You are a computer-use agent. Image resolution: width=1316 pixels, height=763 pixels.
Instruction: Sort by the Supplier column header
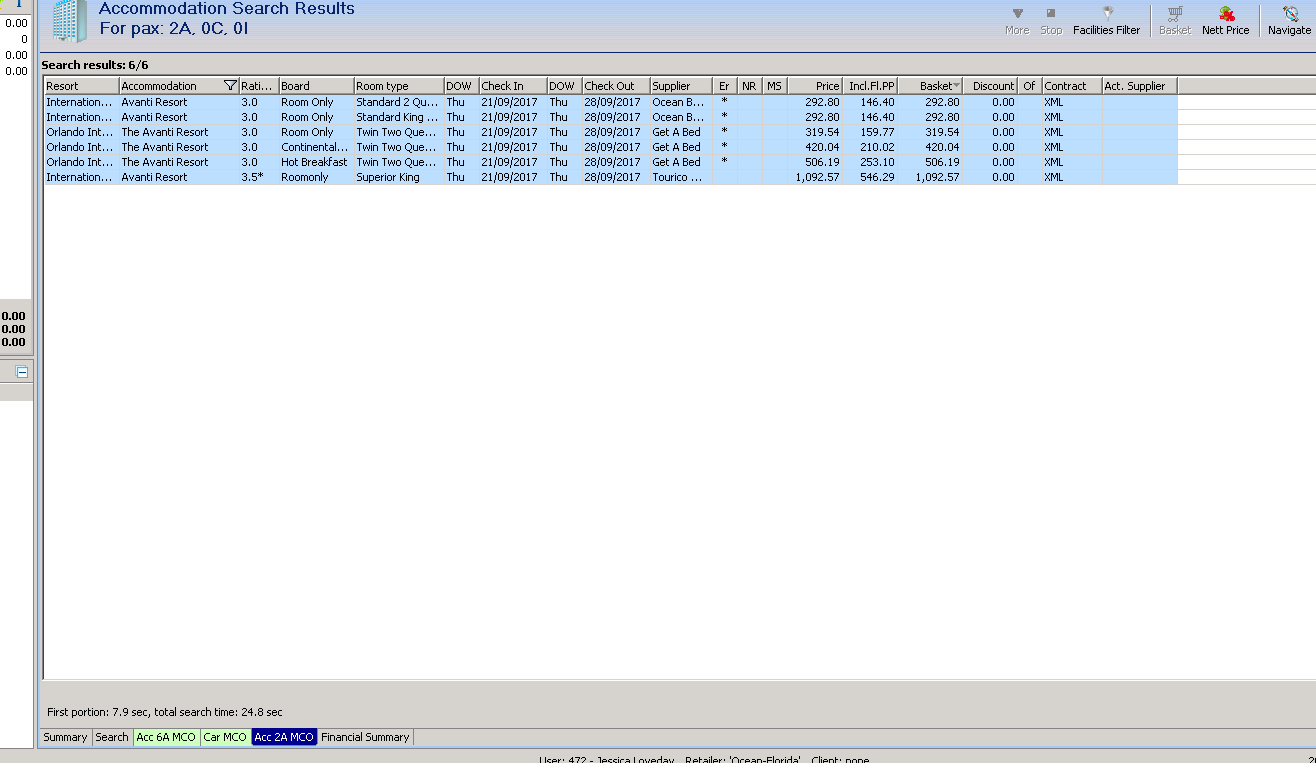point(681,86)
